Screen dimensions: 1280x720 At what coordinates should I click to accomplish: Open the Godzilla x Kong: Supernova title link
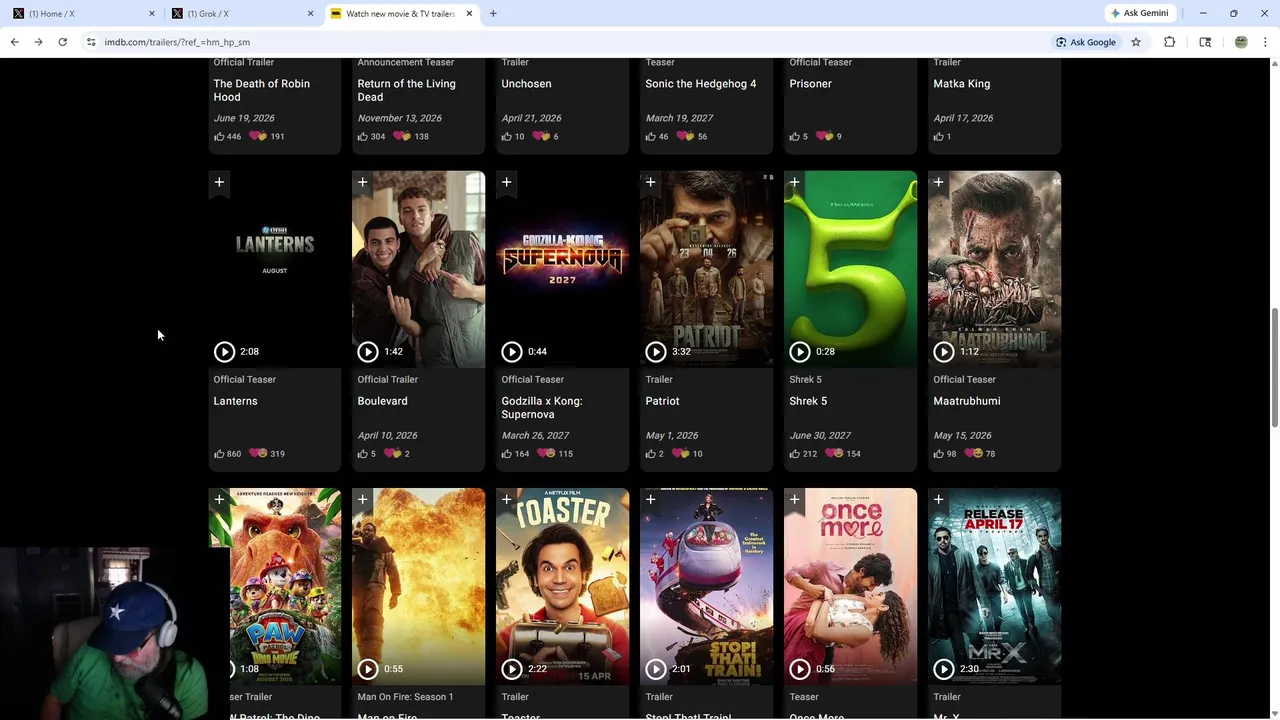[x=541, y=408]
